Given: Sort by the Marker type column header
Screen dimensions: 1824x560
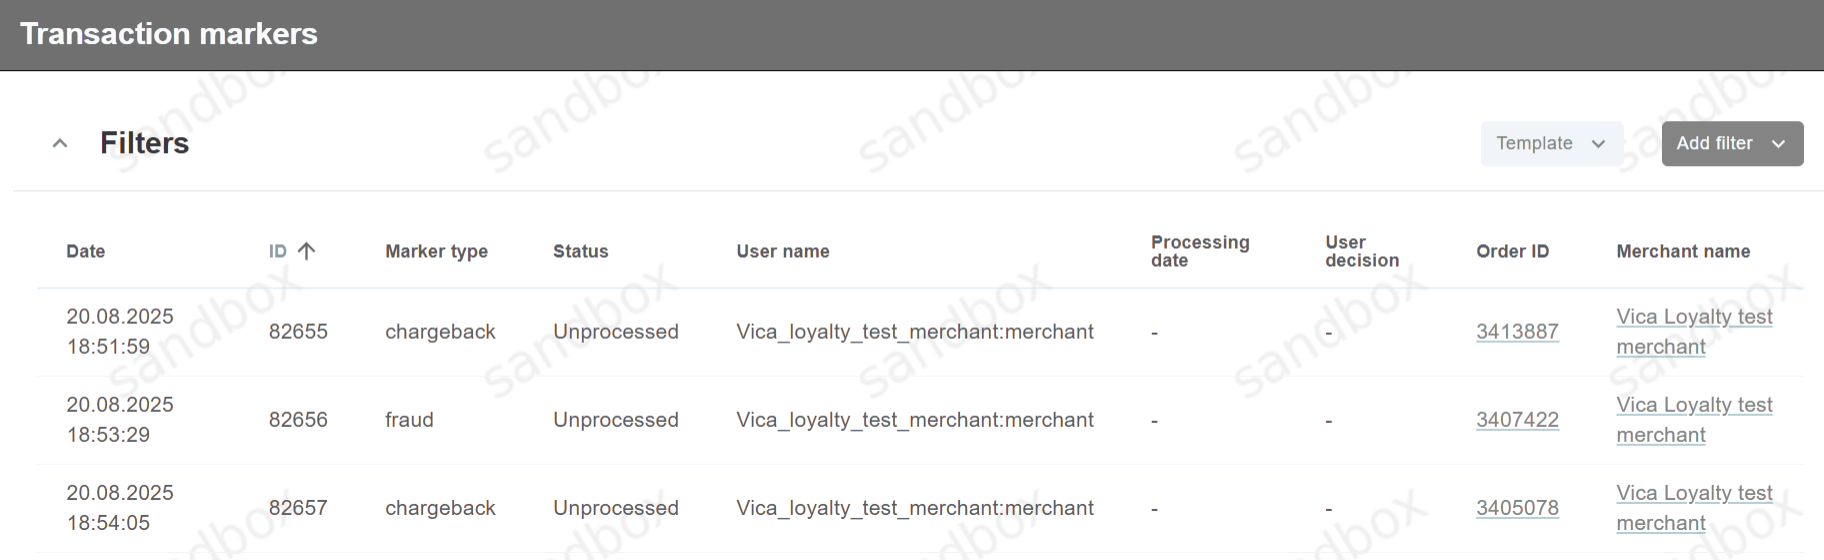Looking at the screenshot, I should click(436, 252).
